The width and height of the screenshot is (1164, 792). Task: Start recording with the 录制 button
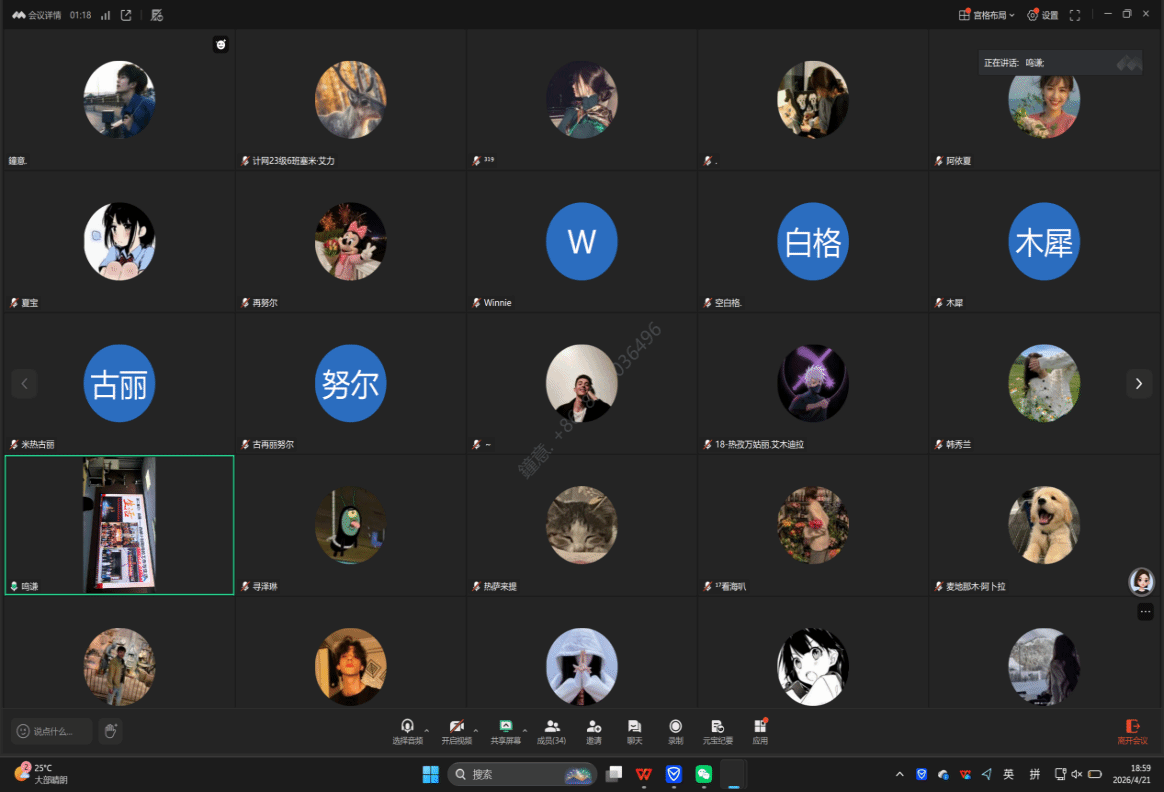point(676,731)
